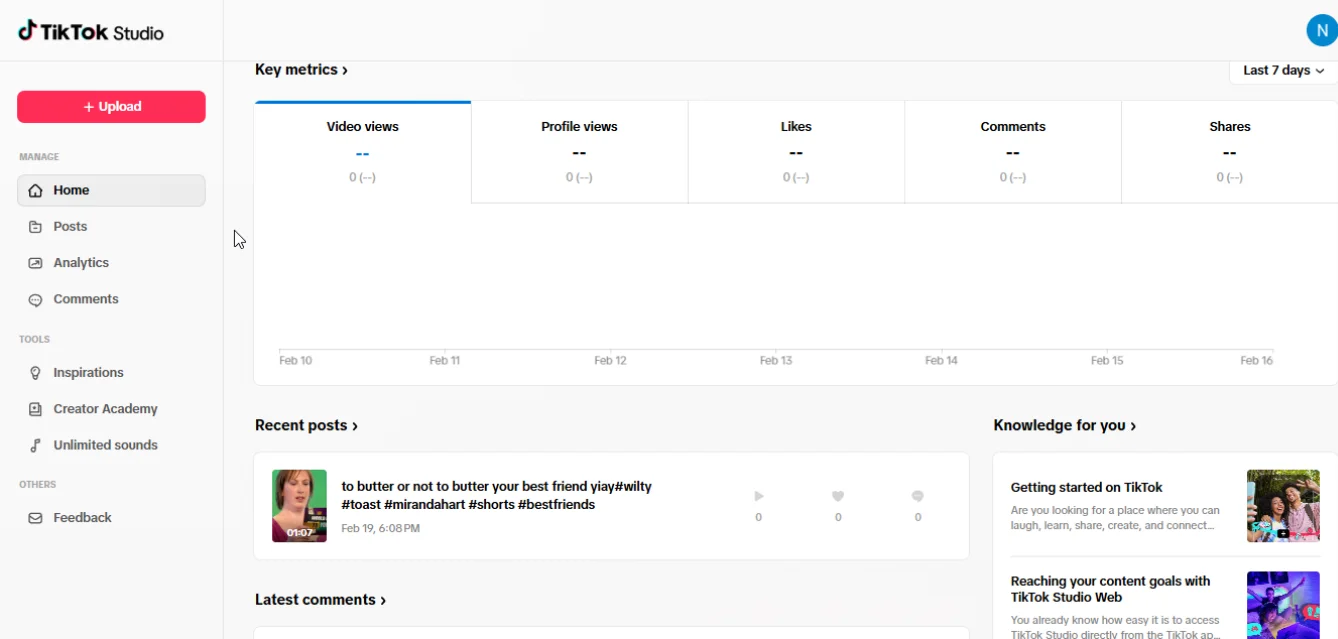1338x639 pixels.
Task: Click the Feedback envelope icon
Action: [x=35, y=518]
